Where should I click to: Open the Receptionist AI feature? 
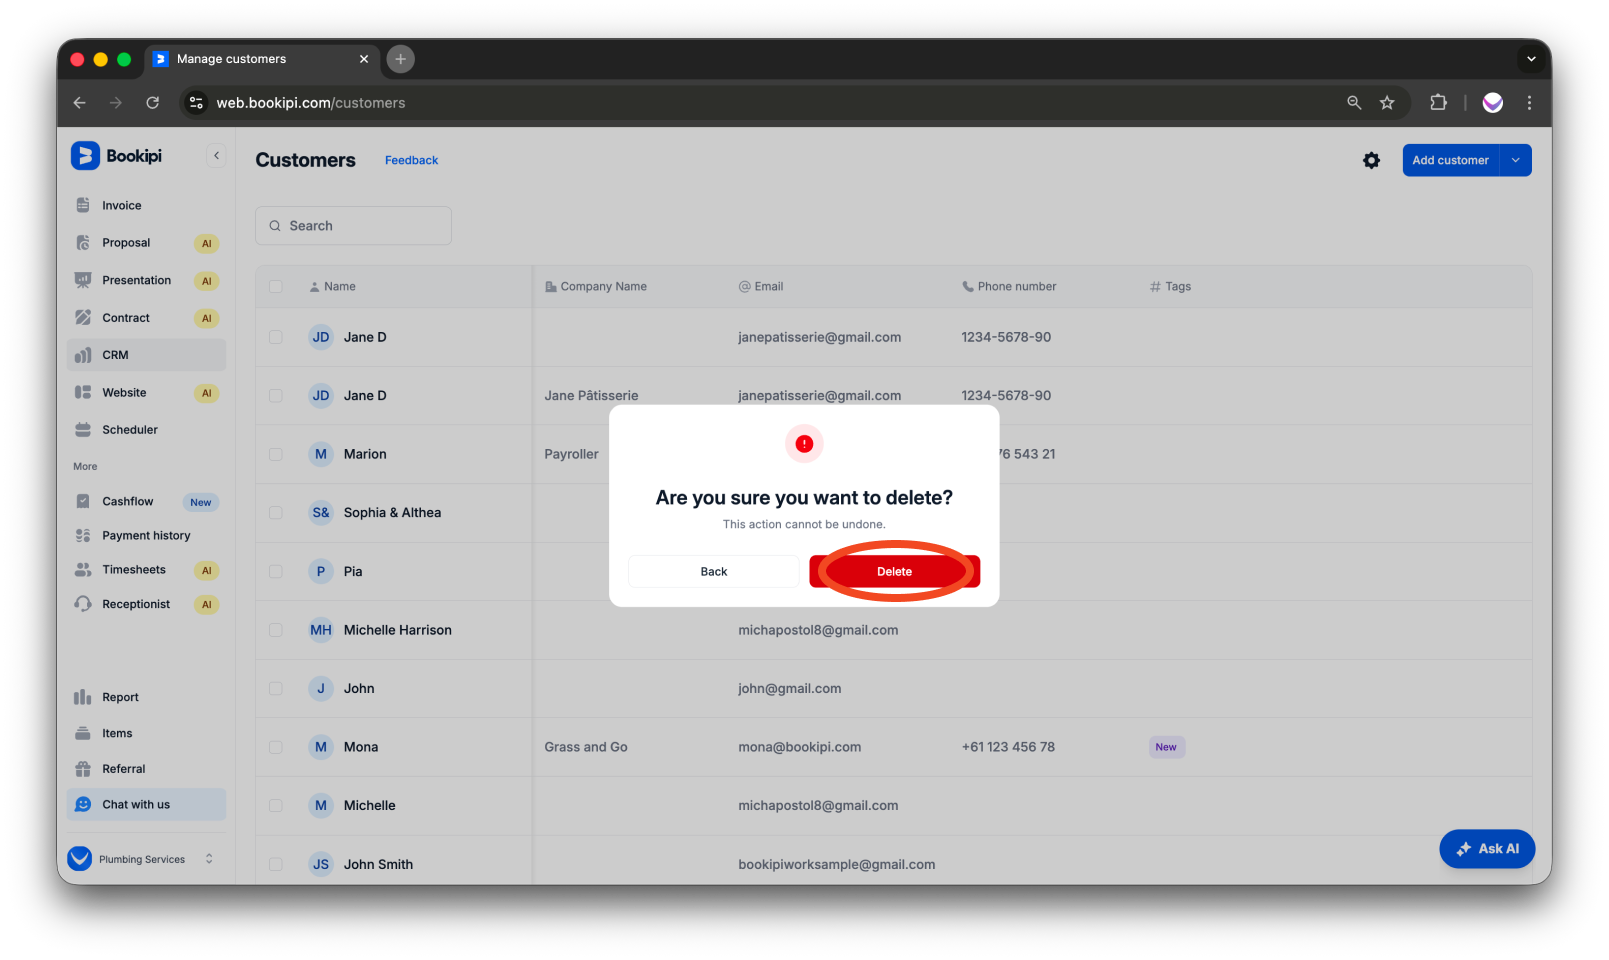[137, 604]
